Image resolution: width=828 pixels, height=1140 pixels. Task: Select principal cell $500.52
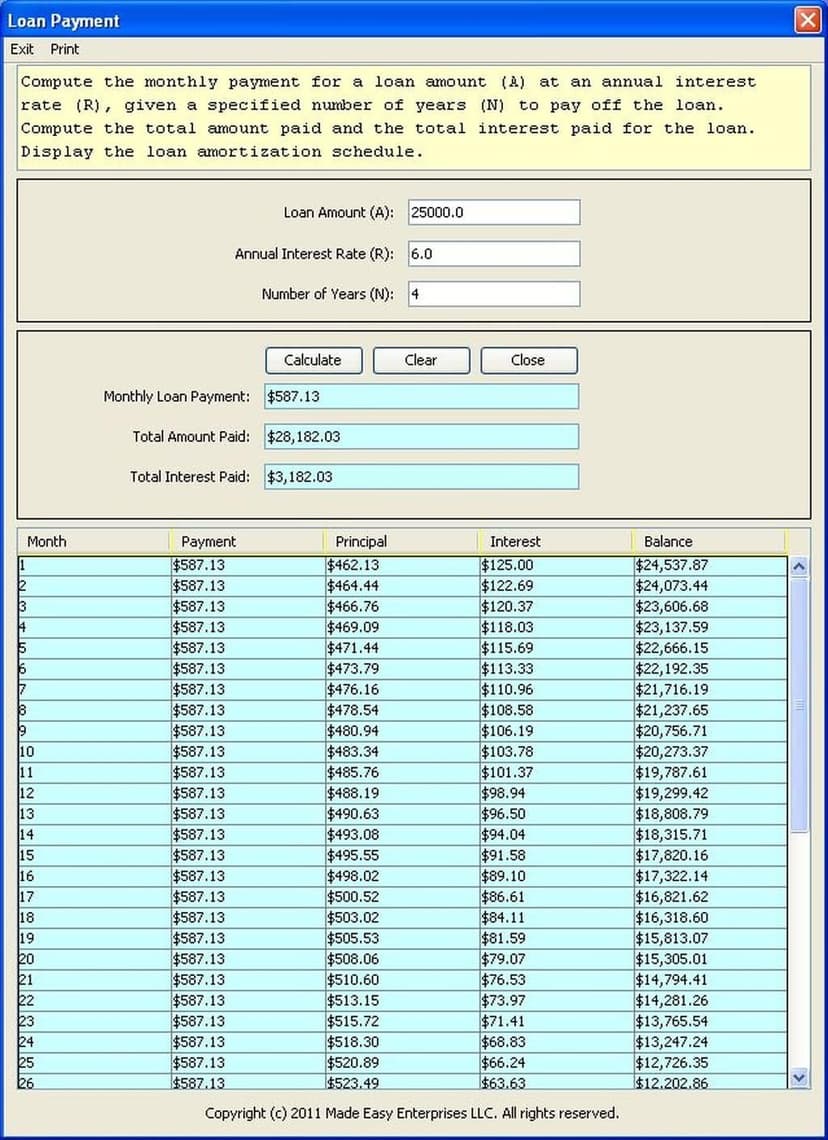(x=402, y=896)
